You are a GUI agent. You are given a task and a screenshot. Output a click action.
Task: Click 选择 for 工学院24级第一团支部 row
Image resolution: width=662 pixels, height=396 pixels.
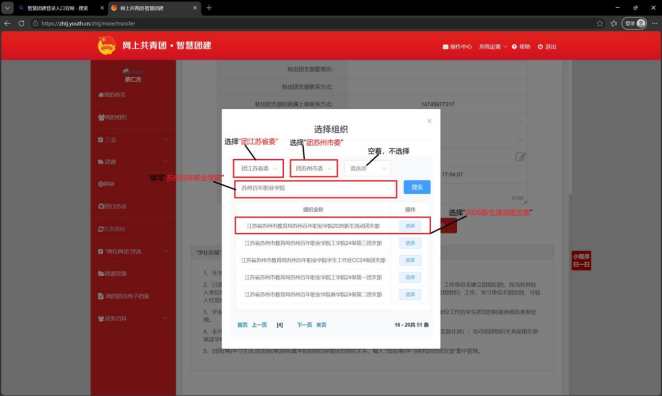[x=410, y=277]
